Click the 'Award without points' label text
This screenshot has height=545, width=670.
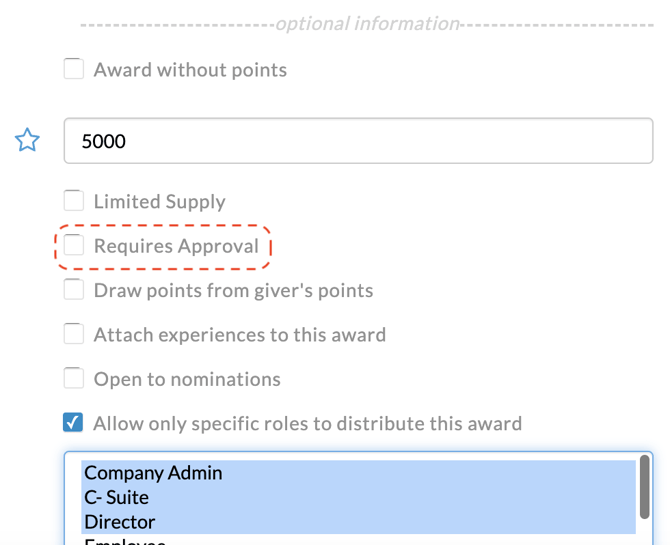click(190, 70)
